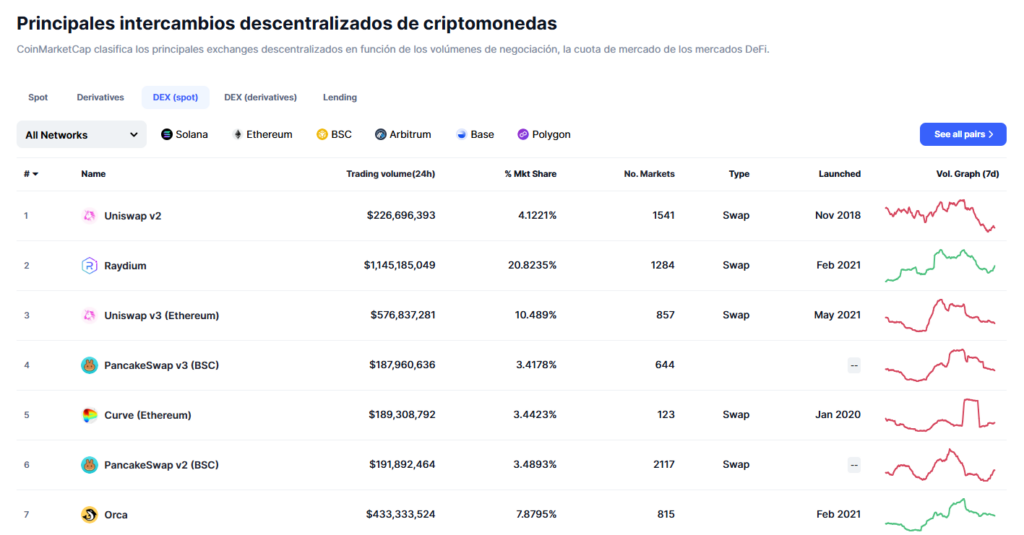Open the DEX (derivatives) tab
Image resolution: width=1024 pixels, height=535 pixels.
pos(261,97)
